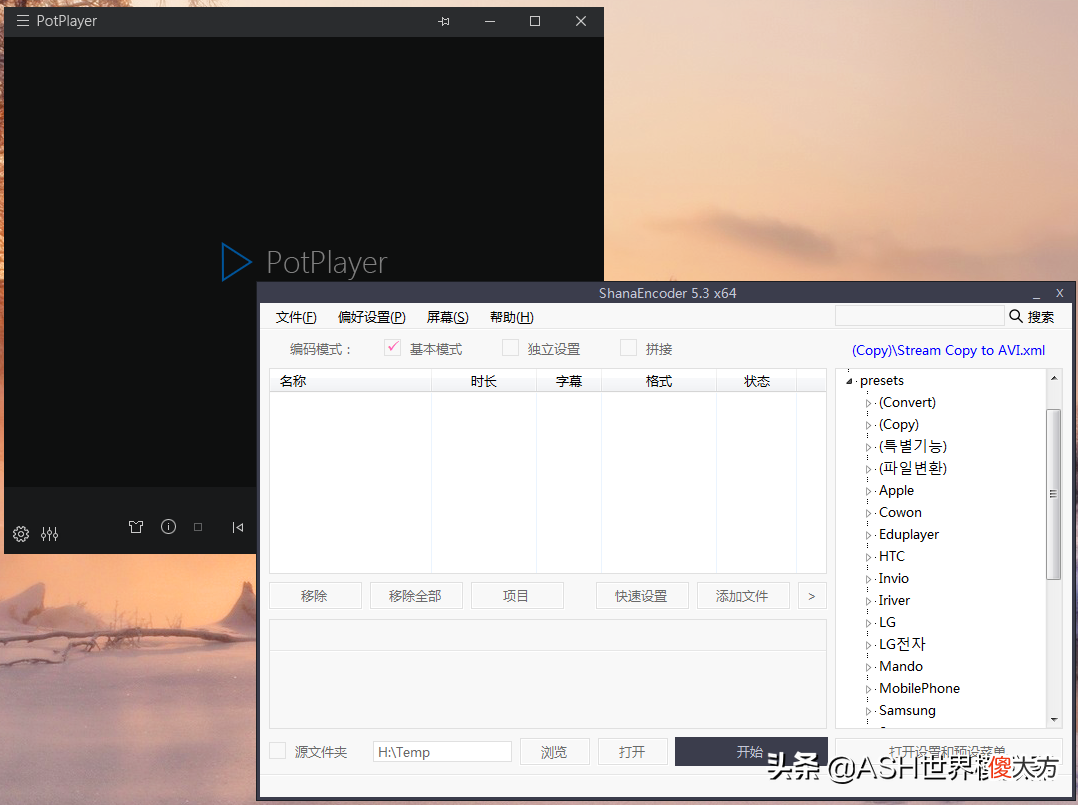Screen dimensions: 1078x805
Task: Select the Invio tree item
Action: click(894, 578)
